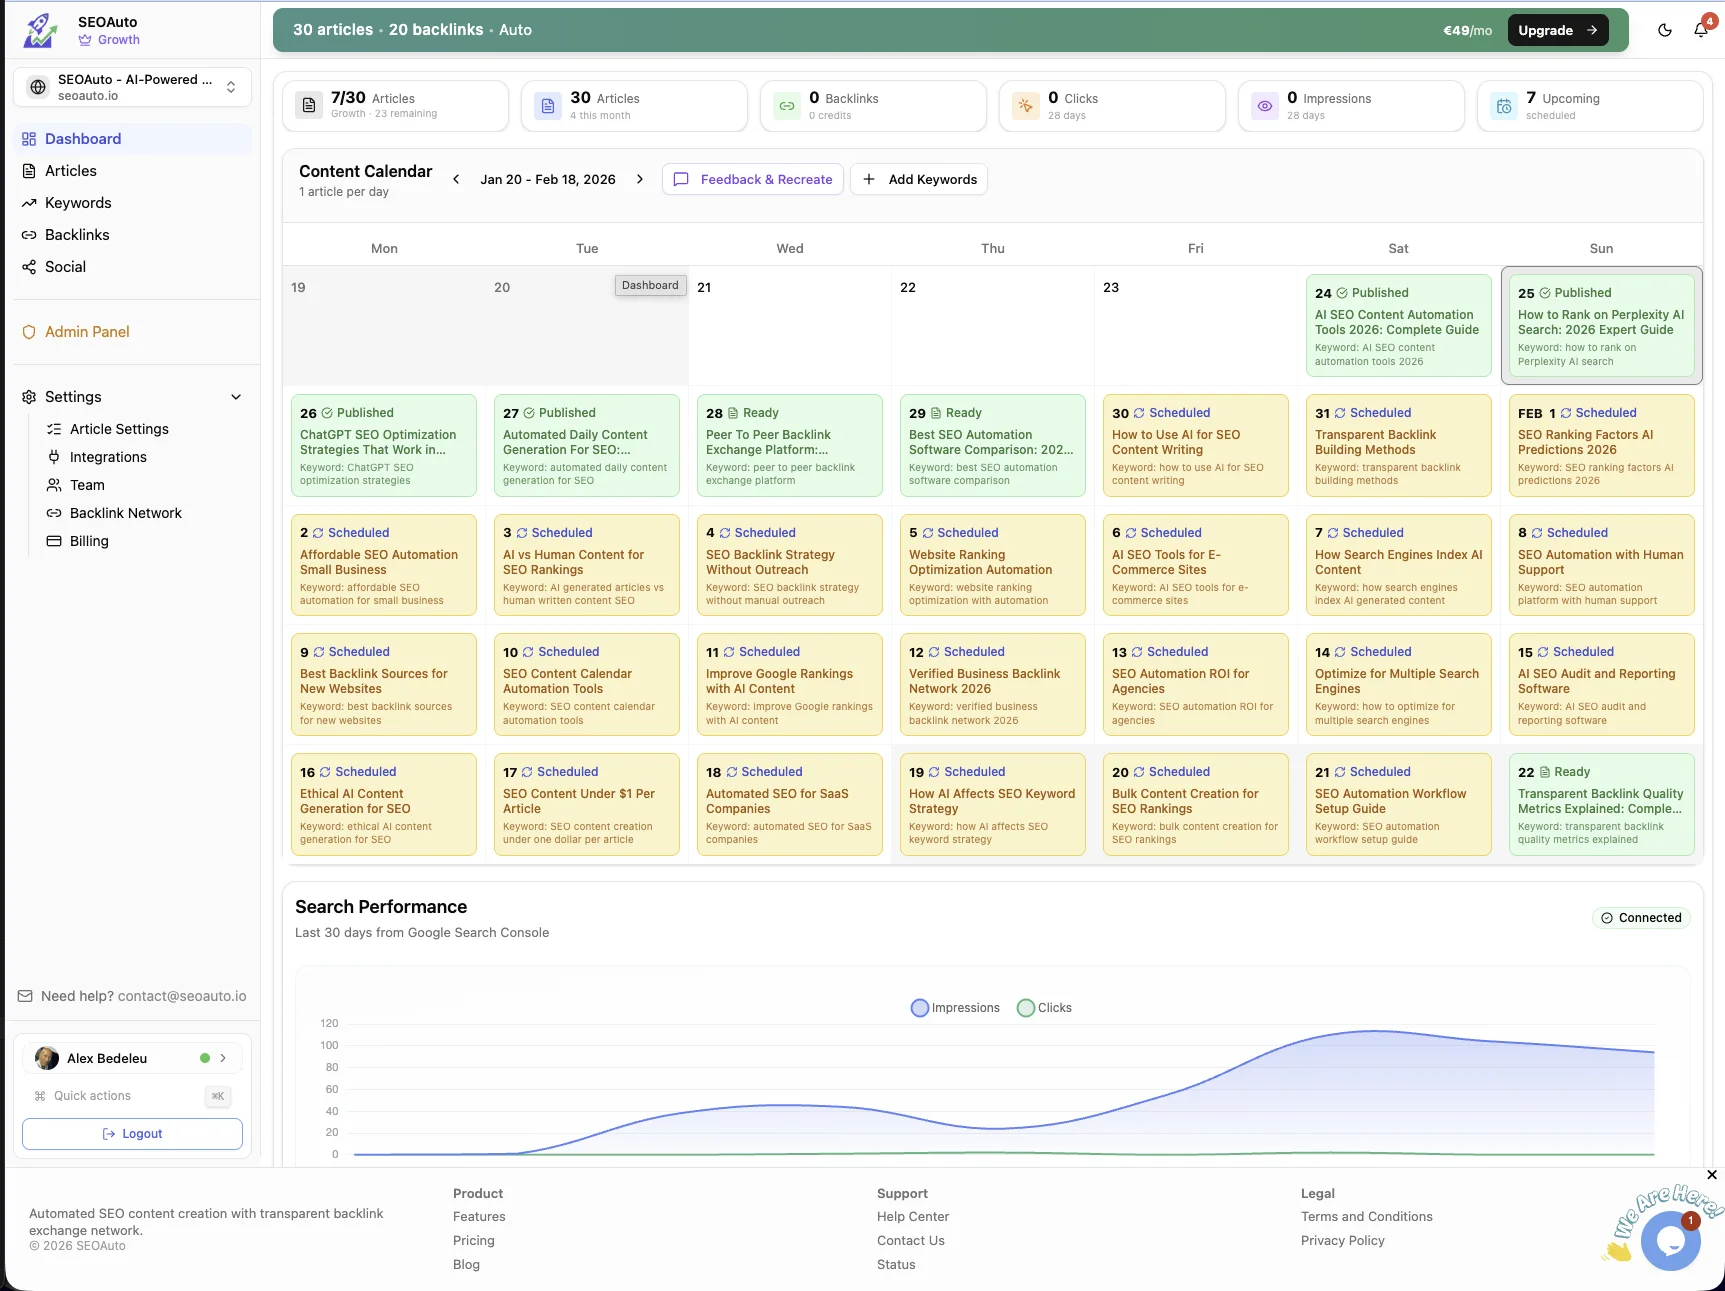Toggle dark mode moon icon
This screenshot has width=1725, height=1291.
[x=1664, y=30]
